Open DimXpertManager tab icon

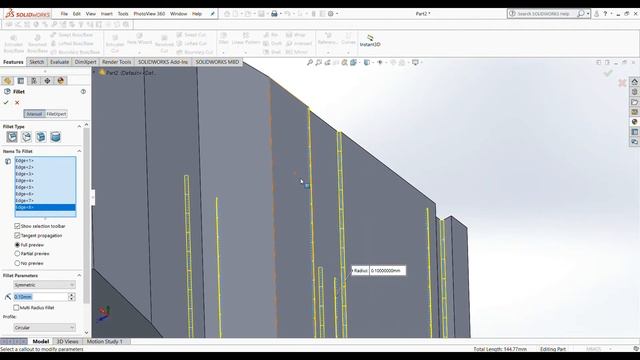point(47,80)
